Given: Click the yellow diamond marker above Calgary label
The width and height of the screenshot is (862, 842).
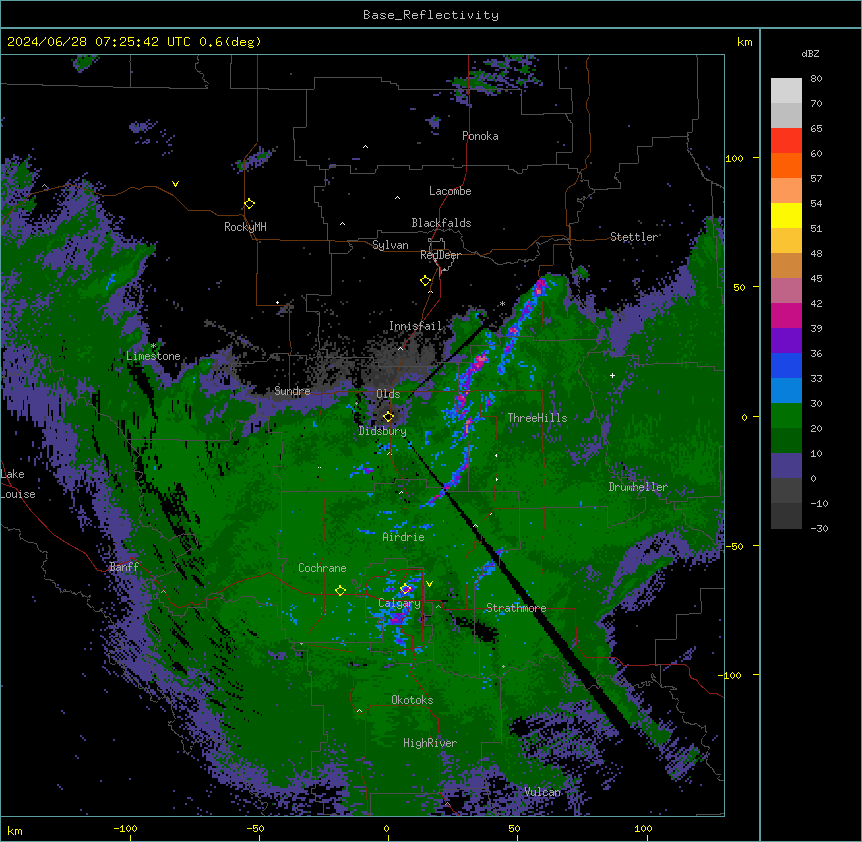Looking at the screenshot, I should click(406, 589).
